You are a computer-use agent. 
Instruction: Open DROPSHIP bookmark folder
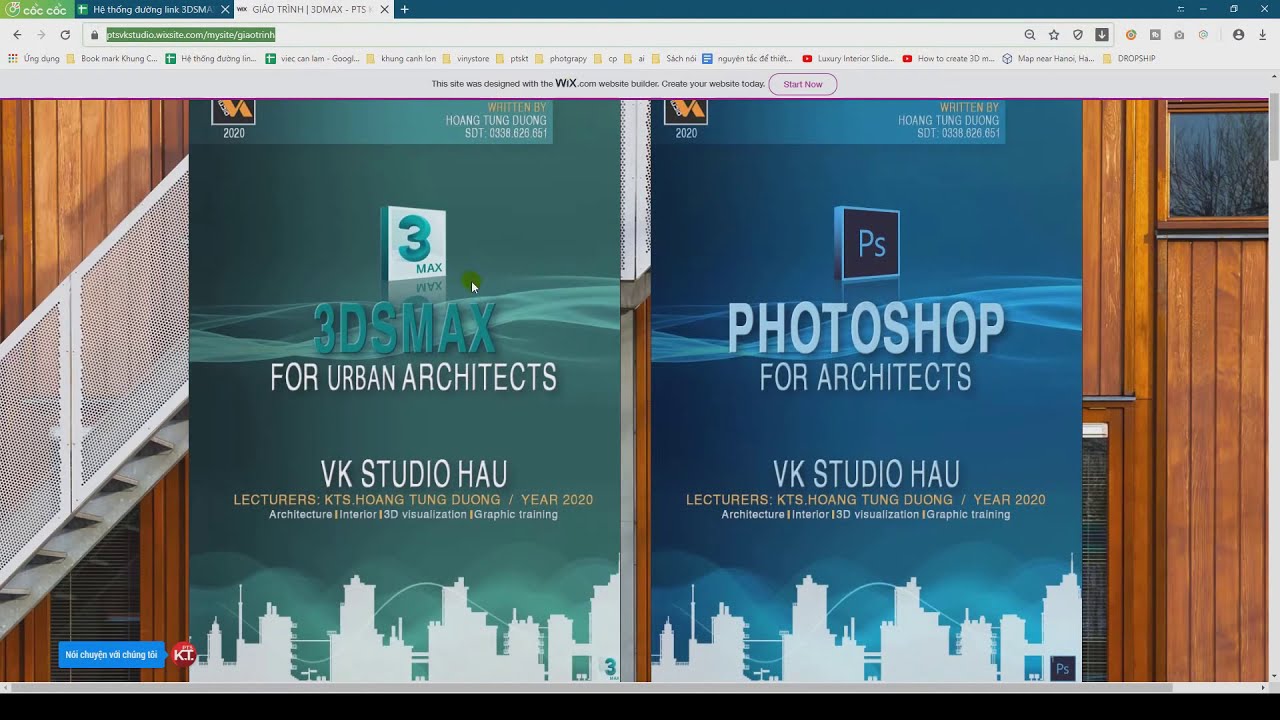coord(1129,58)
